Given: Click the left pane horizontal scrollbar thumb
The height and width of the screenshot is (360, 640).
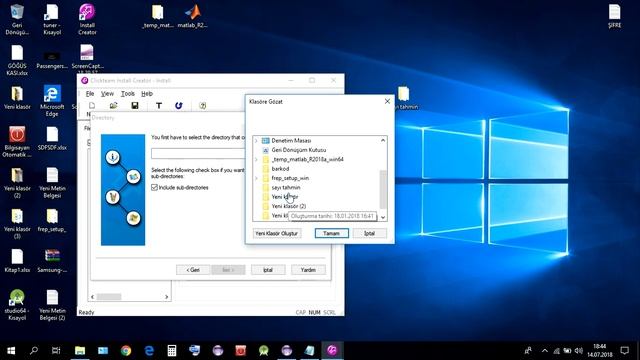Looking at the screenshot, I should tap(109, 297).
